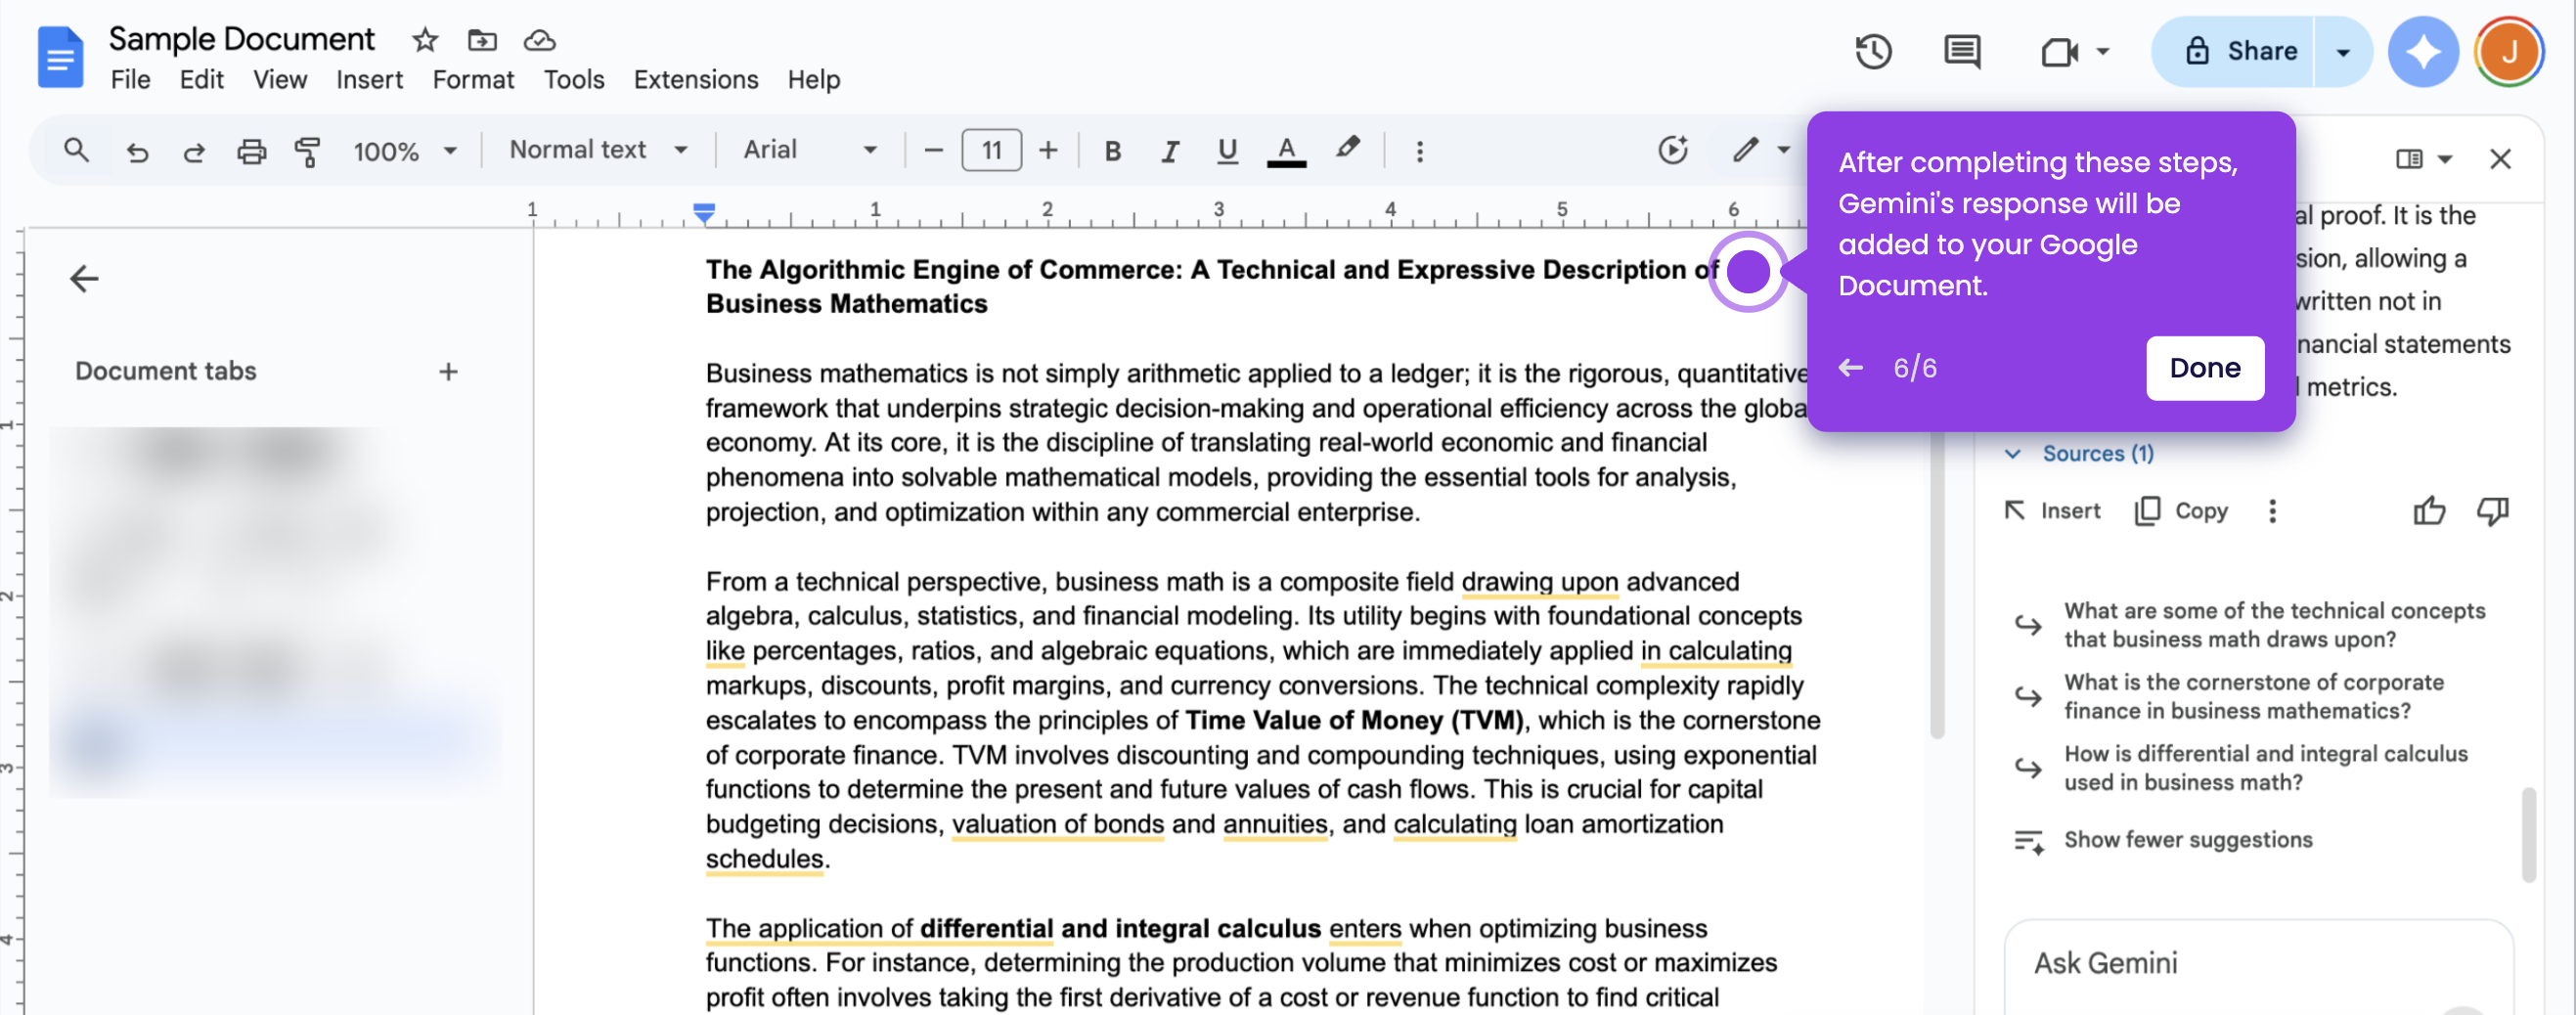Move document to folder icon
The height and width of the screenshot is (1015, 2576).
click(482, 40)
